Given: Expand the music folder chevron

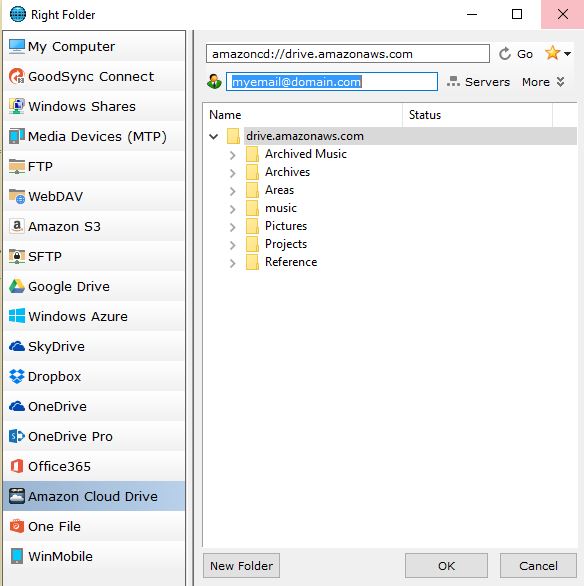Looking at the screenshot, I should (232, 209).
